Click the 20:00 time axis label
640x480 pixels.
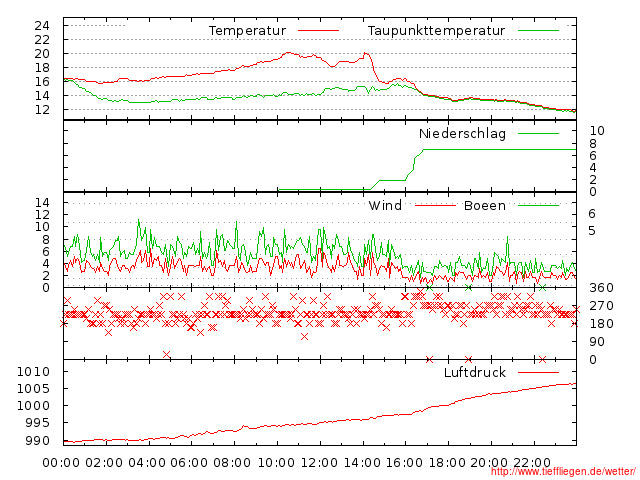(489, 463)
